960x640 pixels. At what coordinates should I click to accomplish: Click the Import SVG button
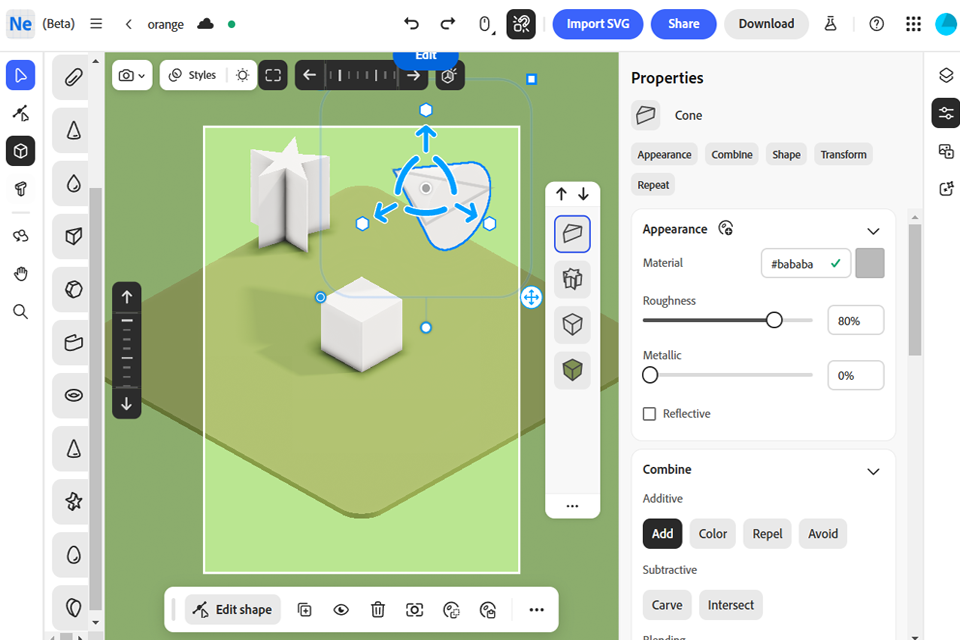pyautogui.click(x=598, y=24)
